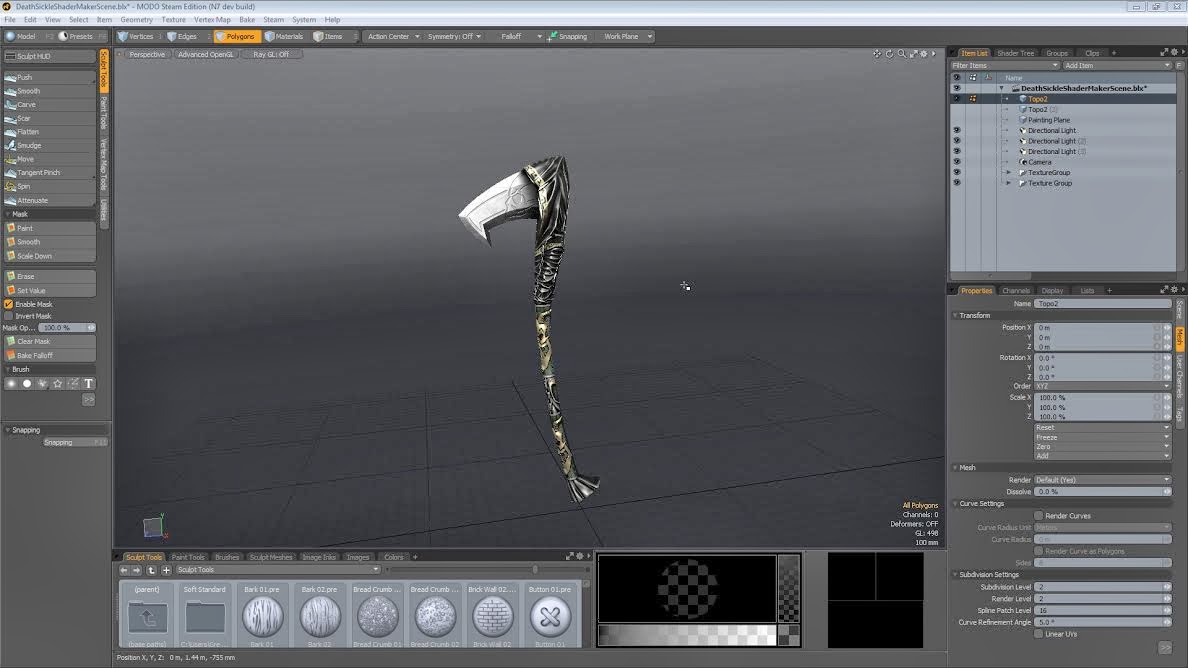This screenshot has width=1188, height=668.
Task: Click the Bake Falloff button
Action: click(x=38, y=354)
